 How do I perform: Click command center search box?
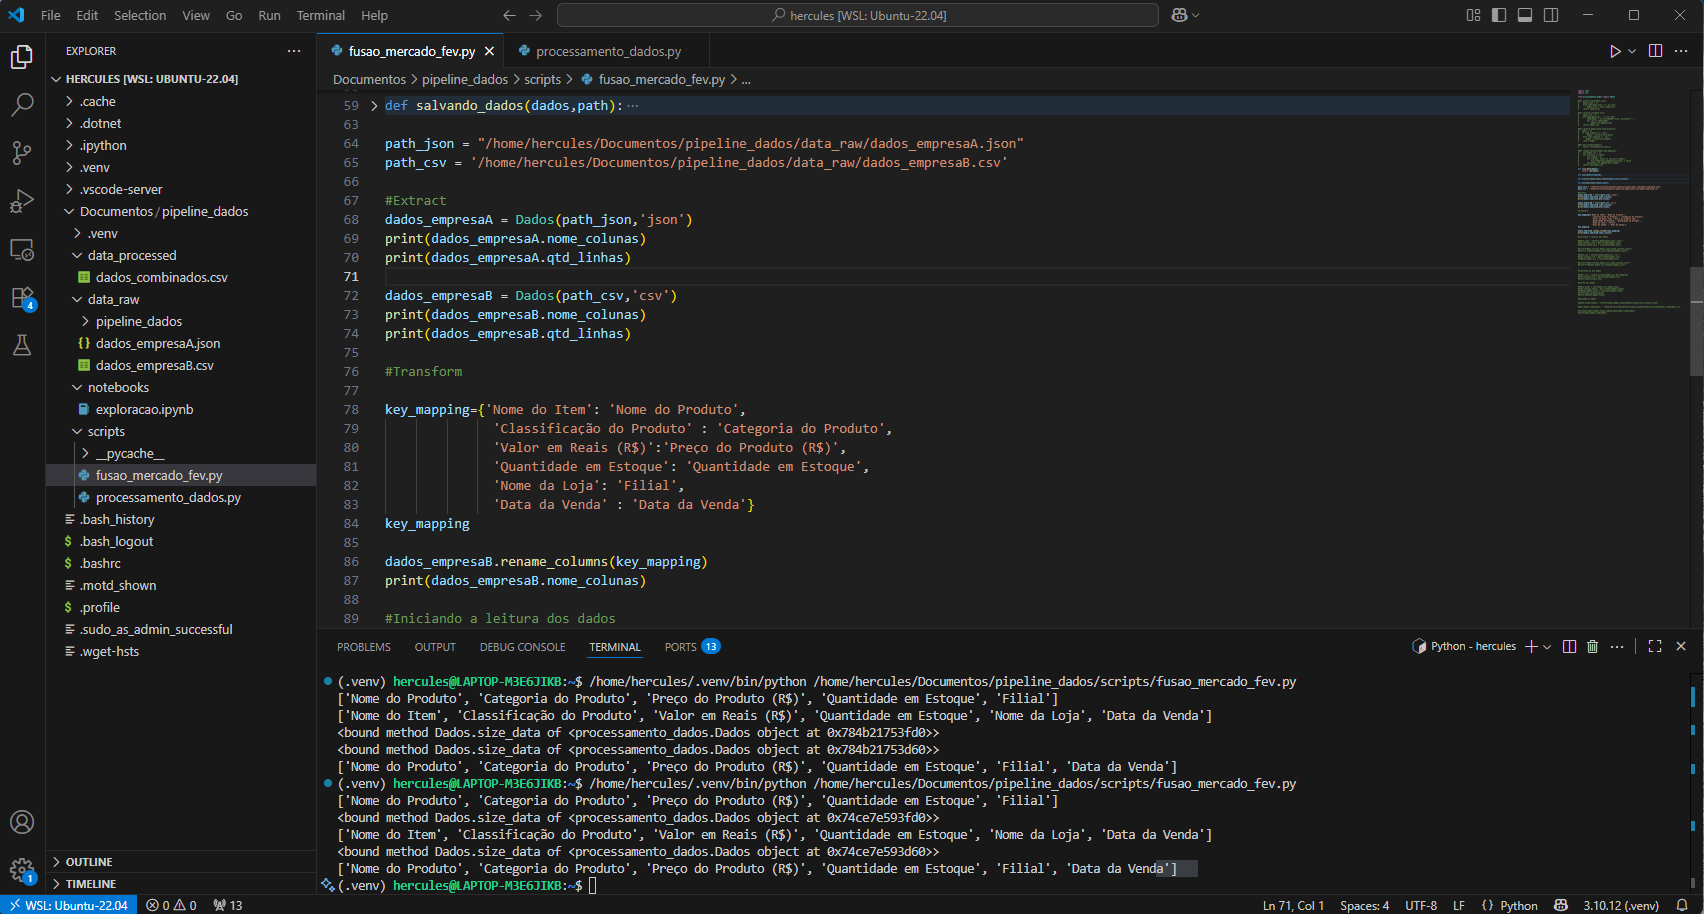coord(858,15)
